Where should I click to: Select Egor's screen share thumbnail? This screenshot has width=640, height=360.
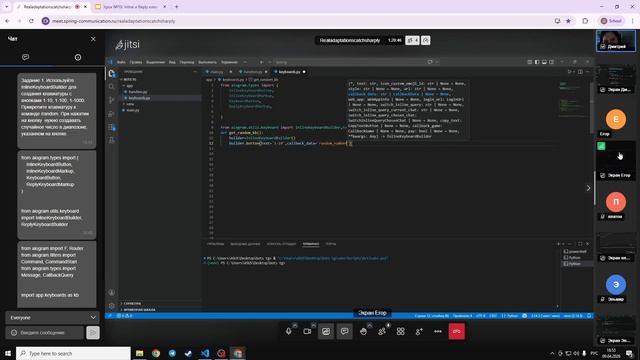[x=616, y=160]
